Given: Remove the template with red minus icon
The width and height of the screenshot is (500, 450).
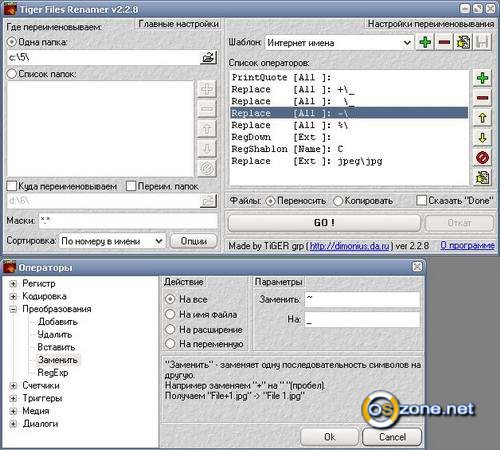Looking at the screenshot, I should tap(444, 42).
